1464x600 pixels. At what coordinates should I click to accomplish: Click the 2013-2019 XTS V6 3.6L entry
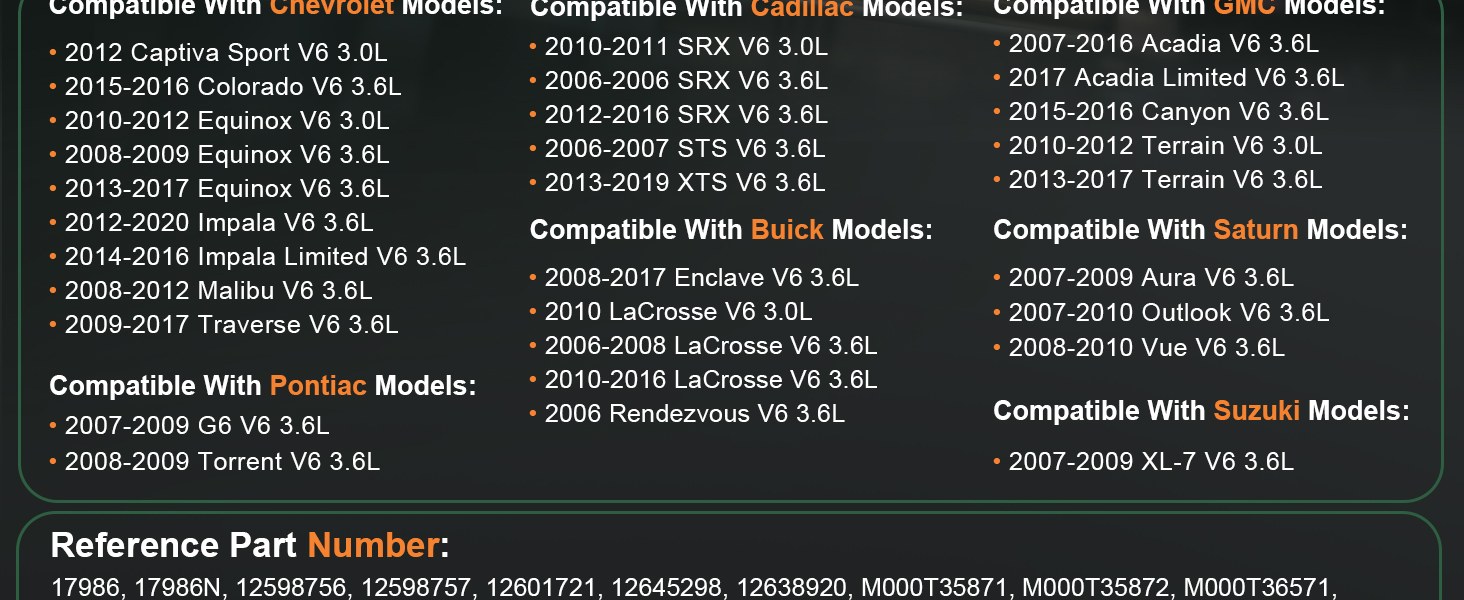[x=685, y=183]
